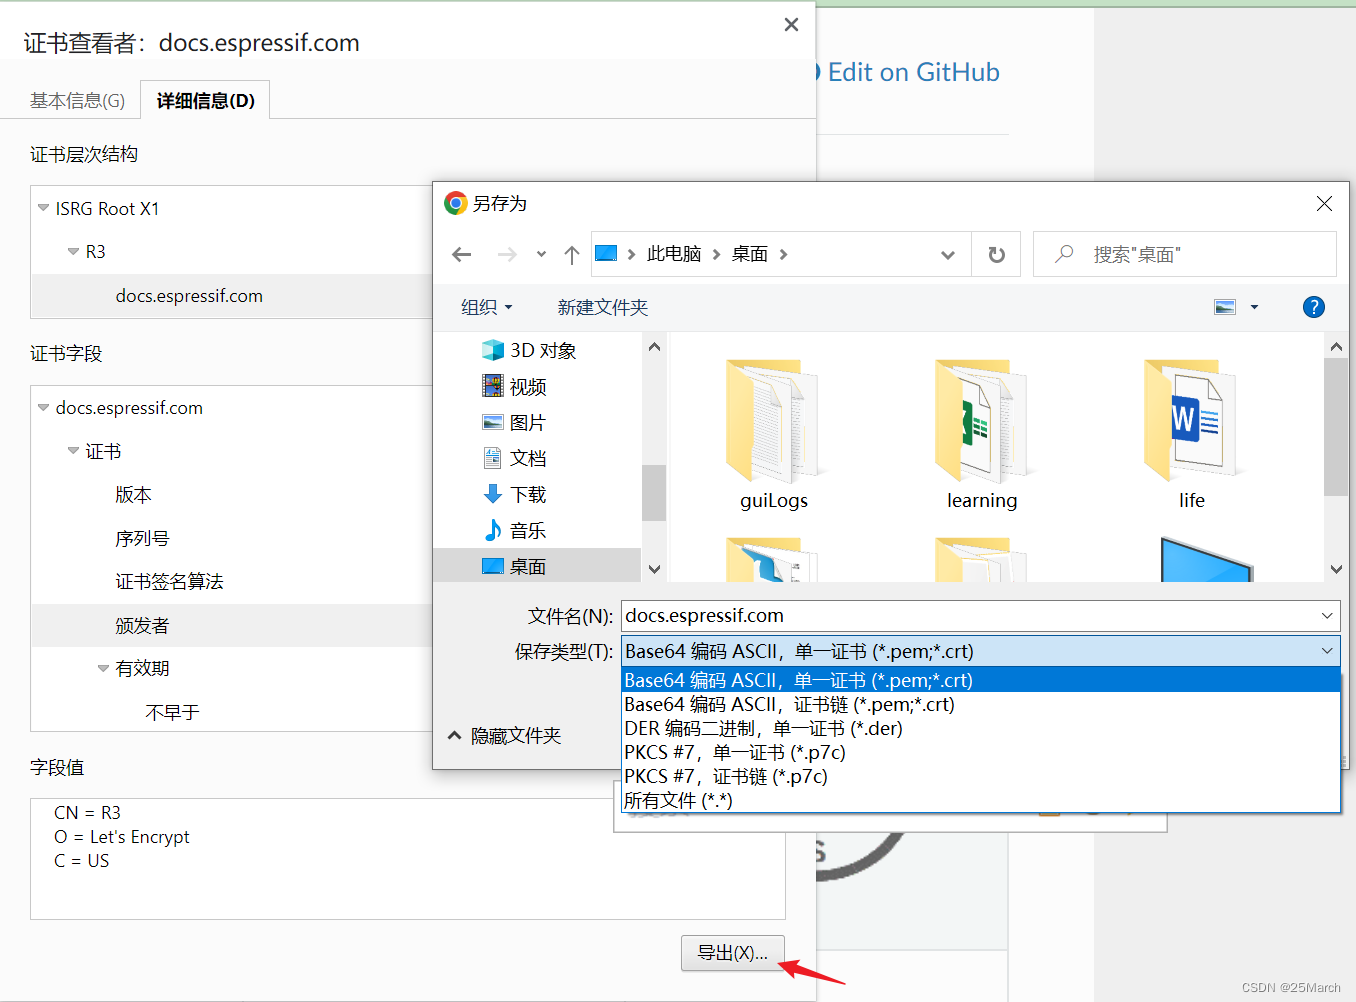
Task: Select the learning folder
Action: pyautogui.click(x=982, y=434)
